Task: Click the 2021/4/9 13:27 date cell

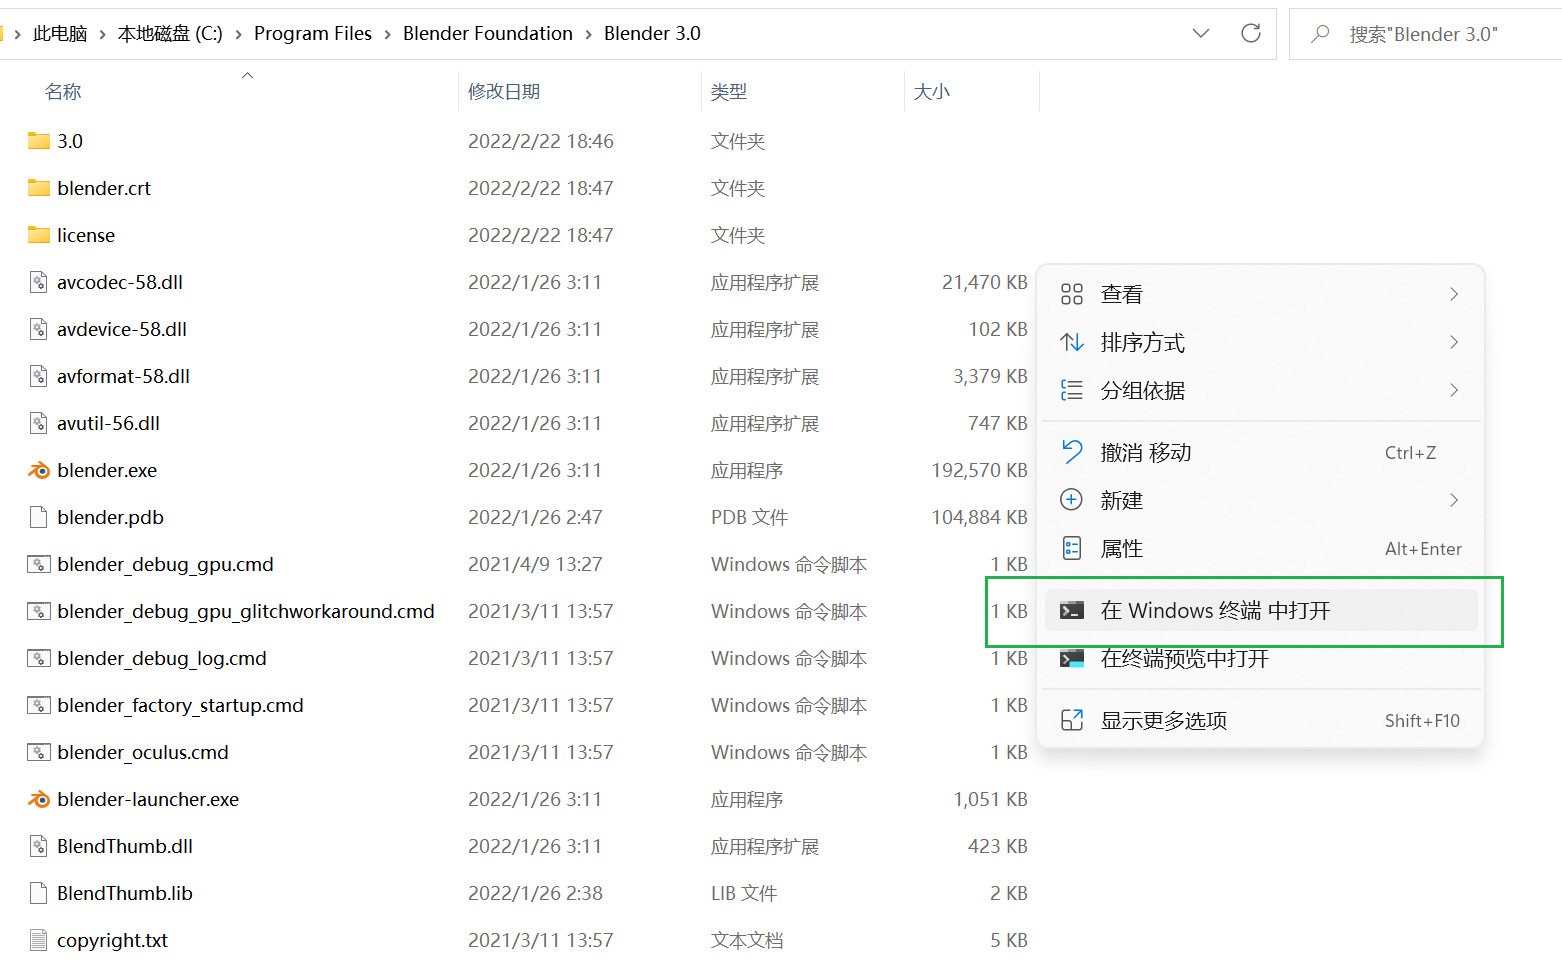Action: pyautogui.click(x=535, y=564)
